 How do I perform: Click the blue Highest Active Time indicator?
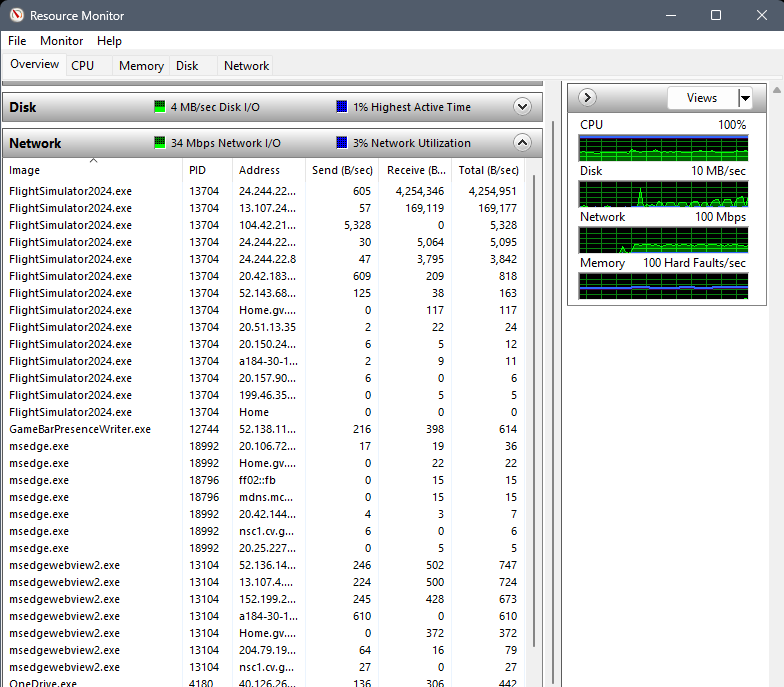[342, 107]
